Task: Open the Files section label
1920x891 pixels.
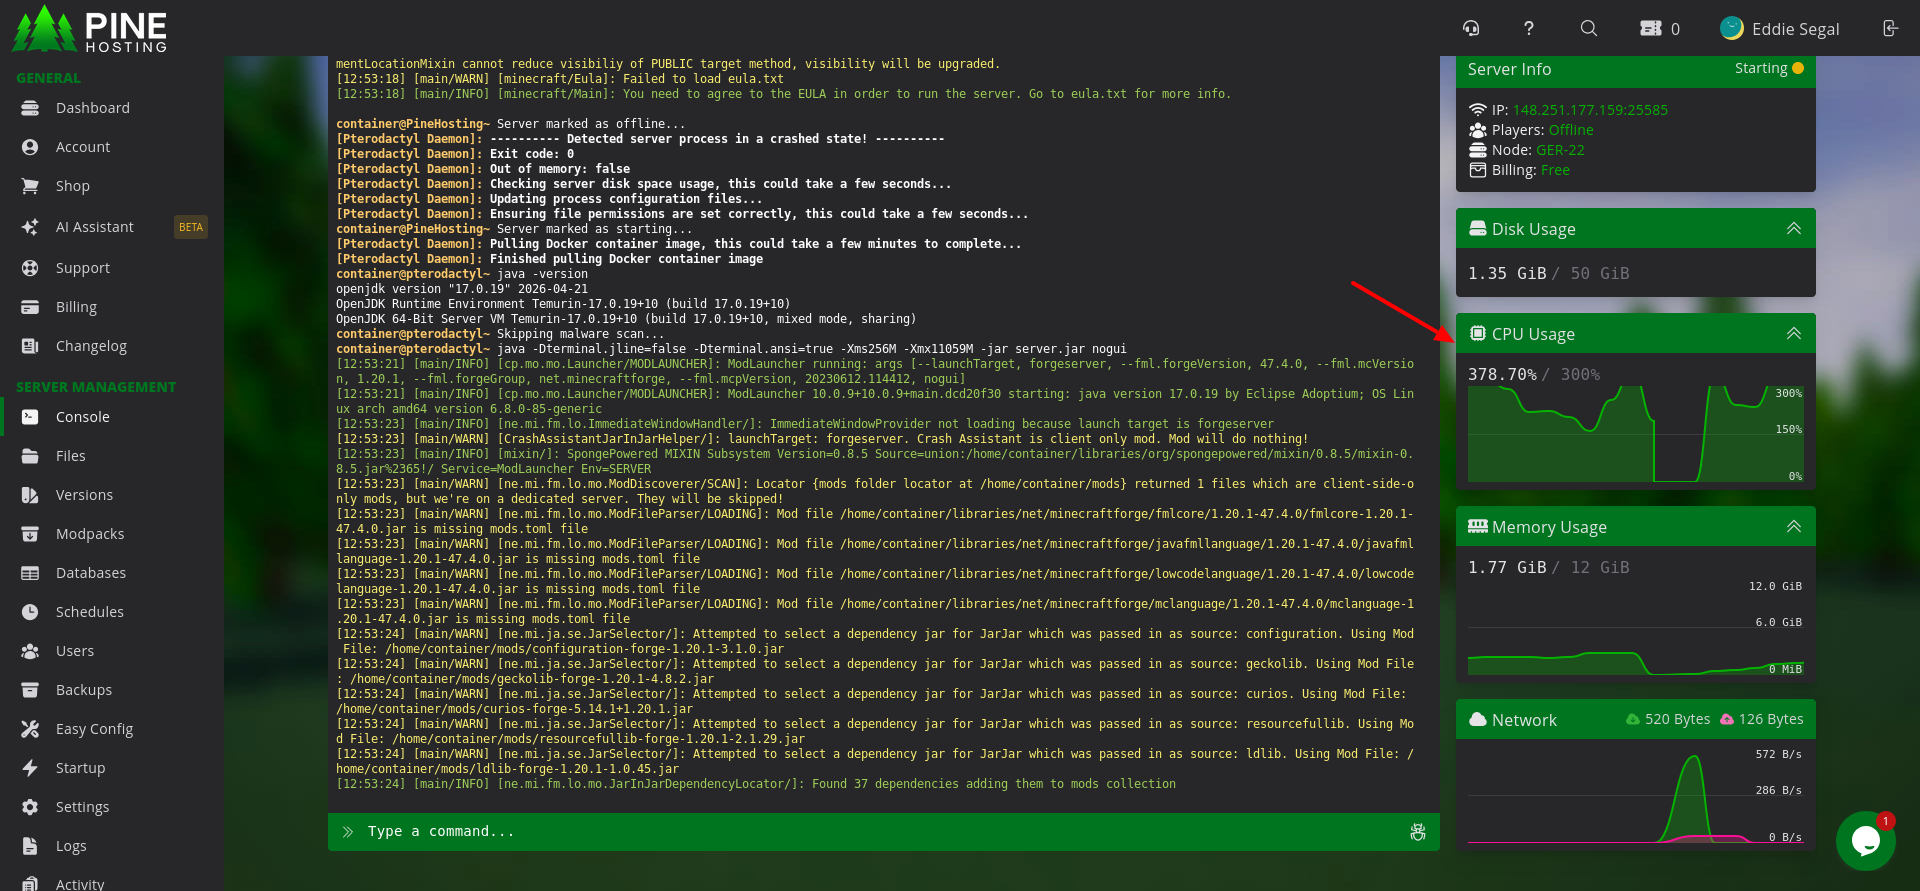Action: pyautogui.click(x=71, y=456)
